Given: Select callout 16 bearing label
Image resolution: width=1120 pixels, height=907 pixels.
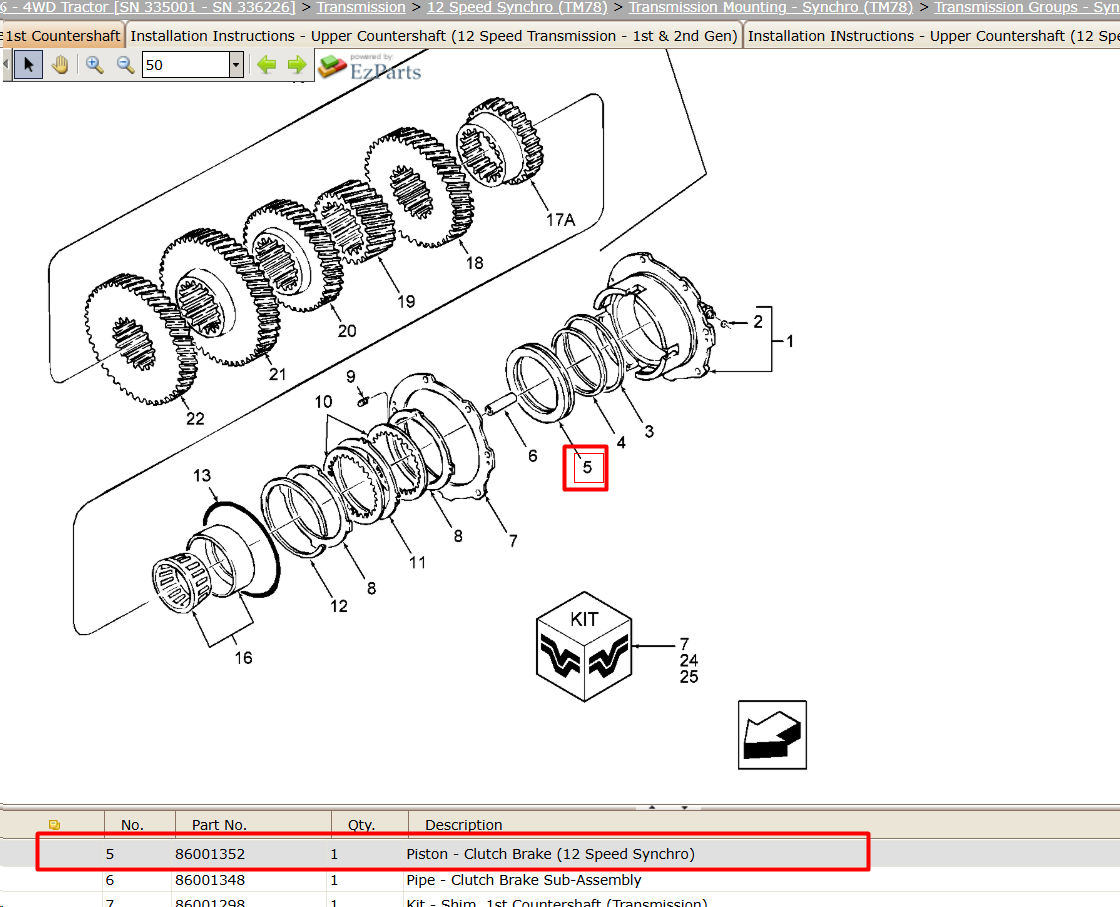Looking at the screenshot, I should coord(244,658).
